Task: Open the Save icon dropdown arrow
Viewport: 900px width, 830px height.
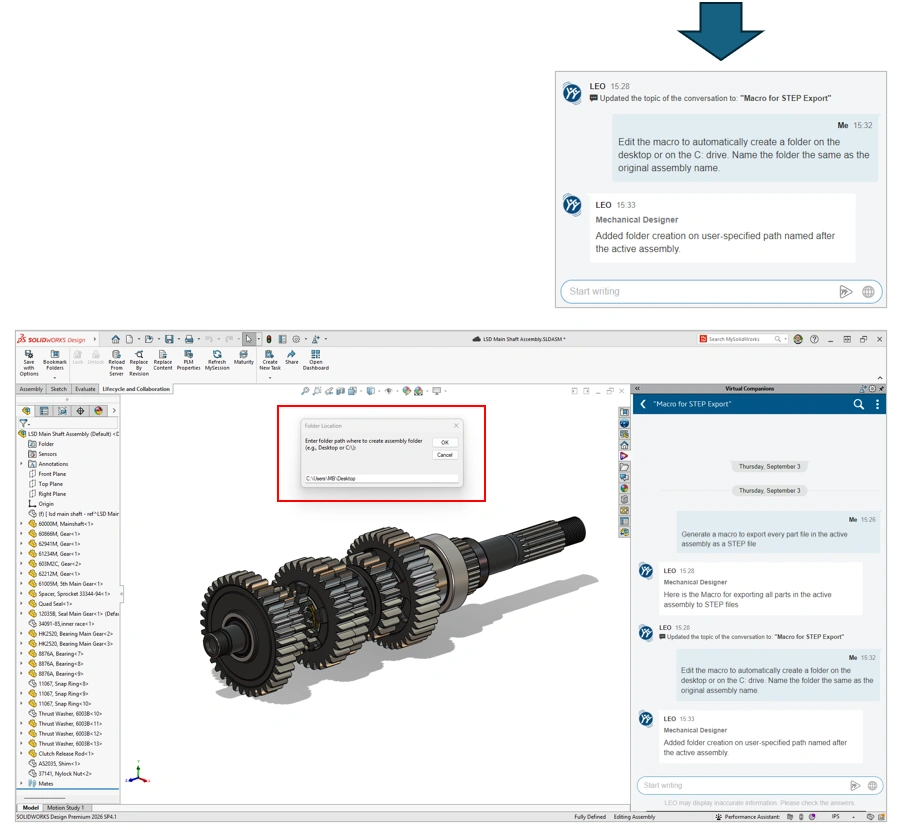Action: (x=179, y=339)
